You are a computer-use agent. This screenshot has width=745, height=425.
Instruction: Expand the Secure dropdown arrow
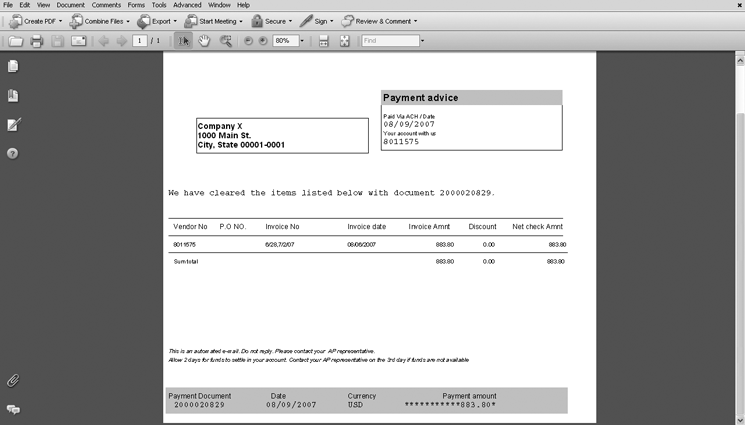point(290,21)
